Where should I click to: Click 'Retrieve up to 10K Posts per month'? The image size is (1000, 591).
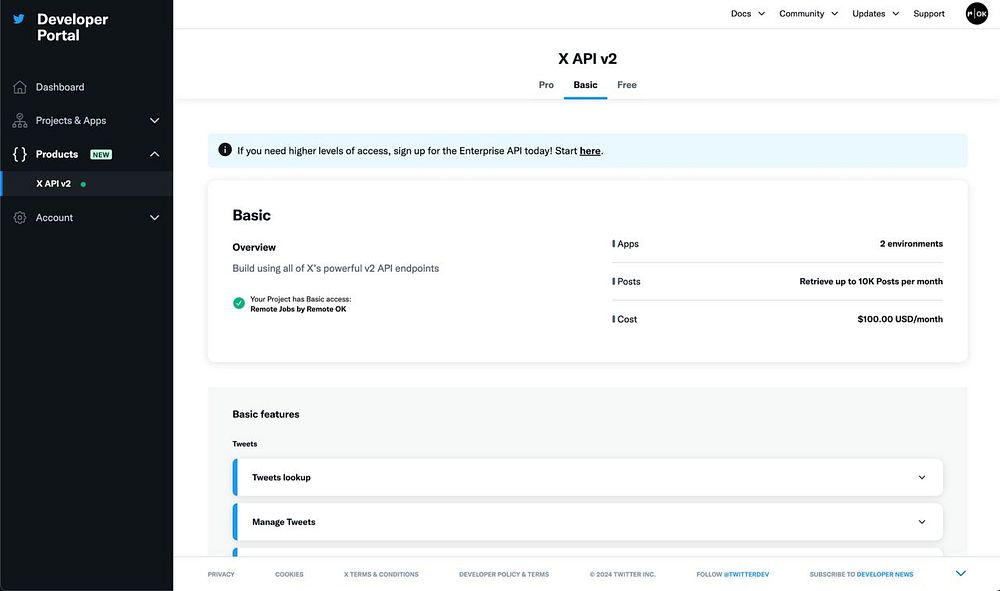[871, 282]
